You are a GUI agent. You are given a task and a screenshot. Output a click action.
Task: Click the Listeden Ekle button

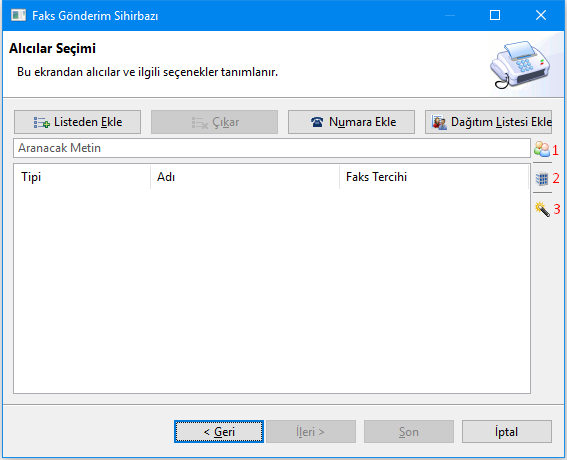pos(77,122)
